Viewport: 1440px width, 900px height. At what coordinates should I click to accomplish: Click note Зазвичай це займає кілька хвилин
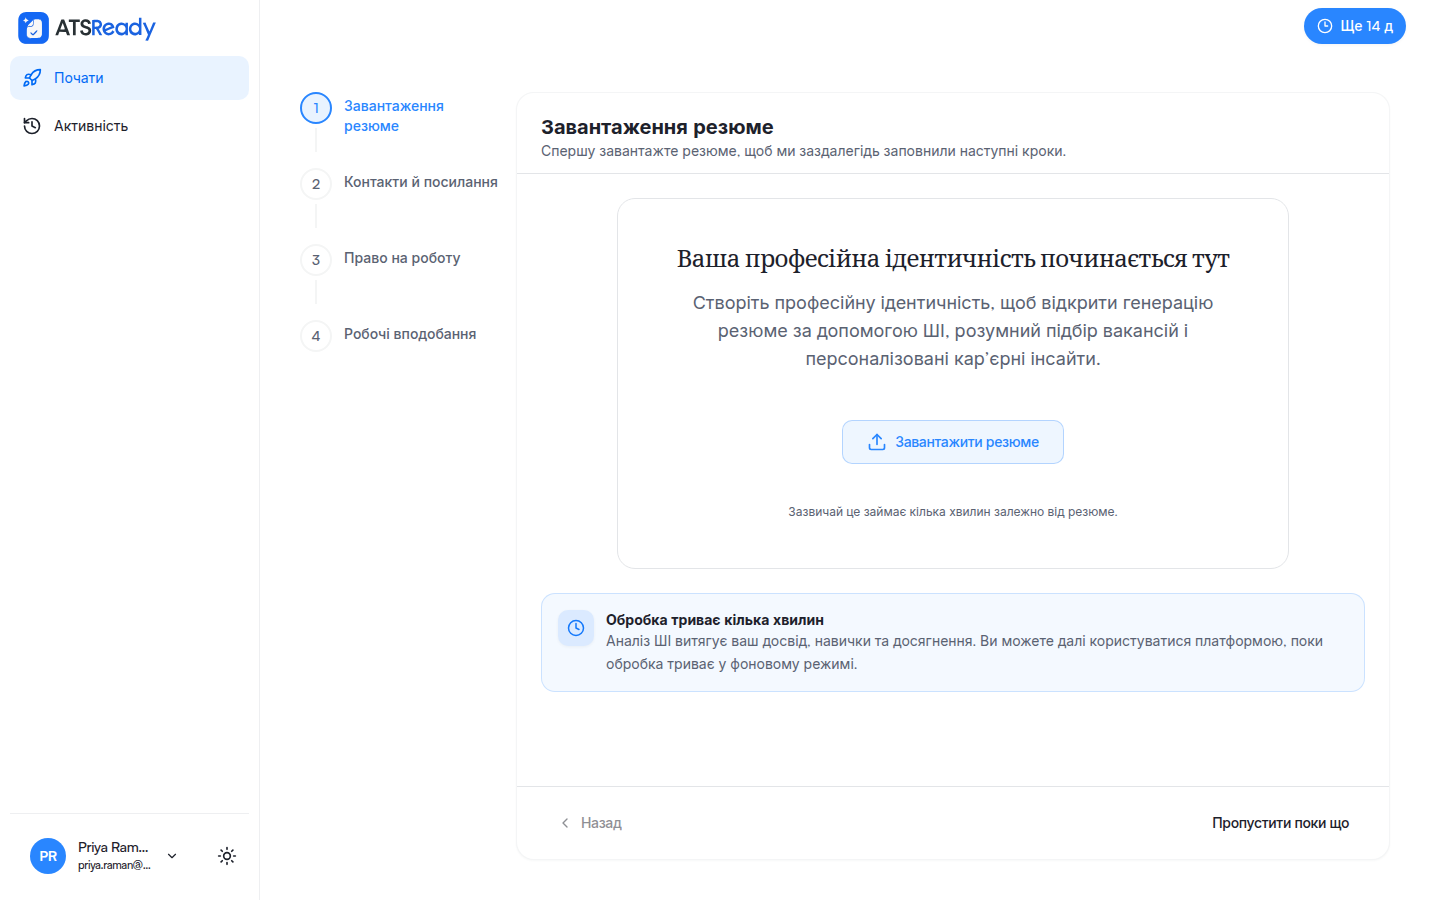point(953,512)
